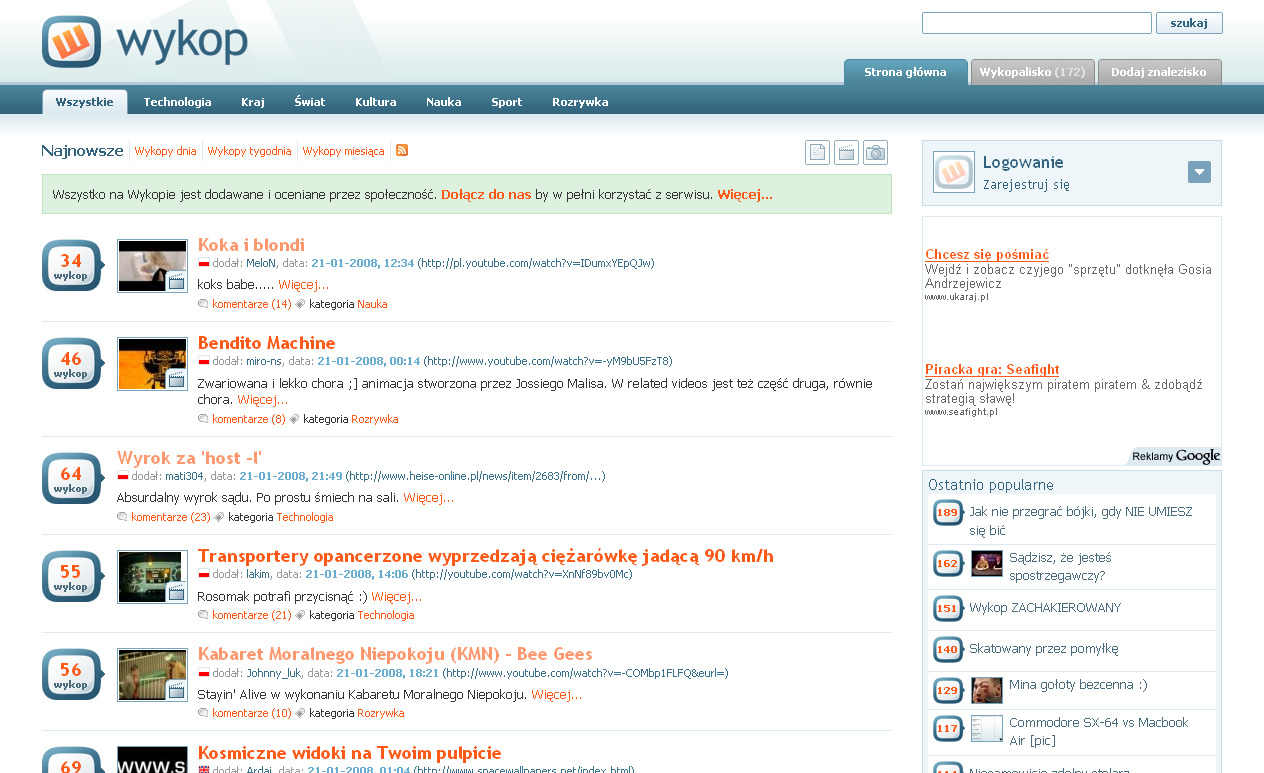
Task: Open Bendito Machine video thumbnail
Action: pyautogui.click(x=152, y=364)
